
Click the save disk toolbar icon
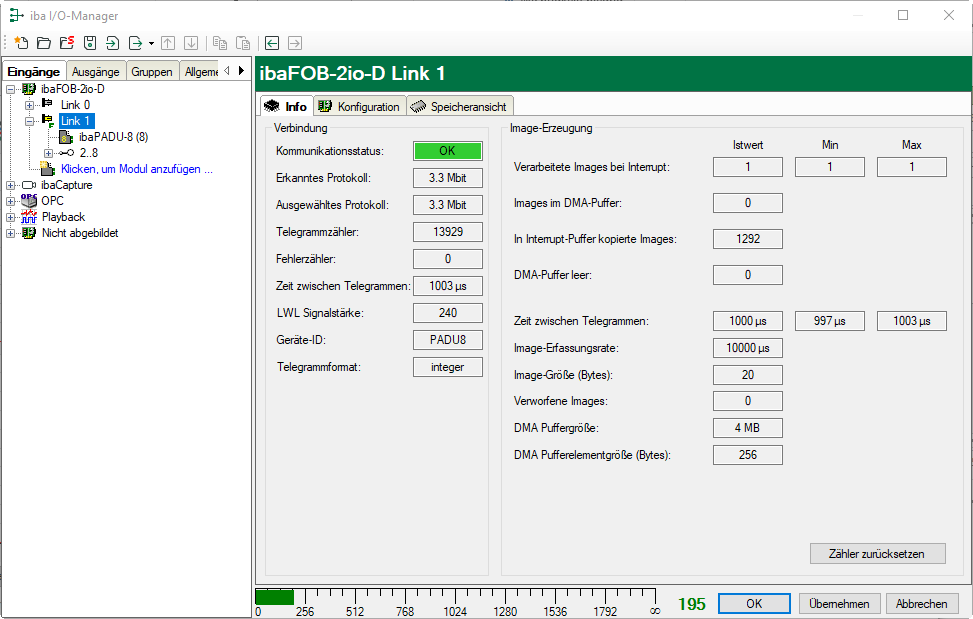pyautogui.click(x=90, y=43)
